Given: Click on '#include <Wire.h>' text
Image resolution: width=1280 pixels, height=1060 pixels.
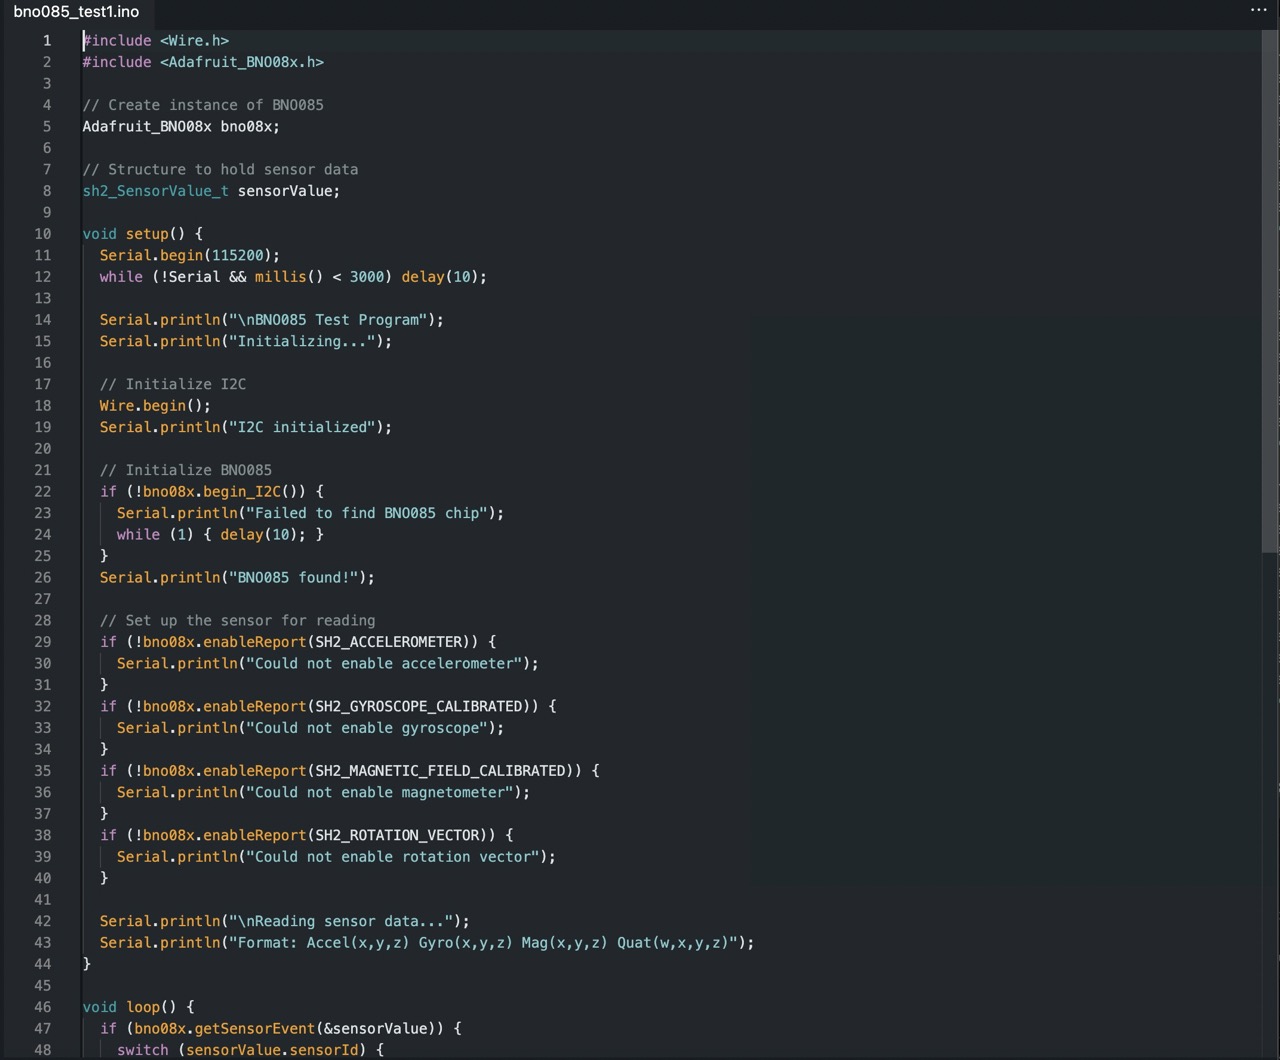Looking at the screenshot, I should 156,41.
